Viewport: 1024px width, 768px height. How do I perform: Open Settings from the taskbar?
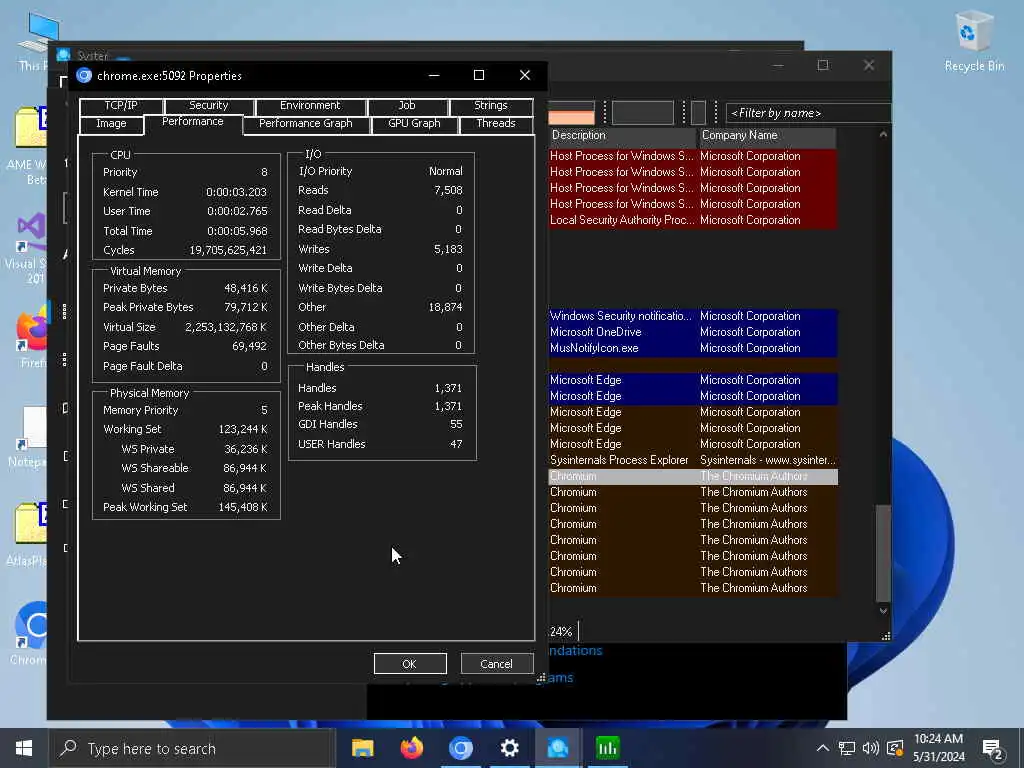click(x=509, y=748)
